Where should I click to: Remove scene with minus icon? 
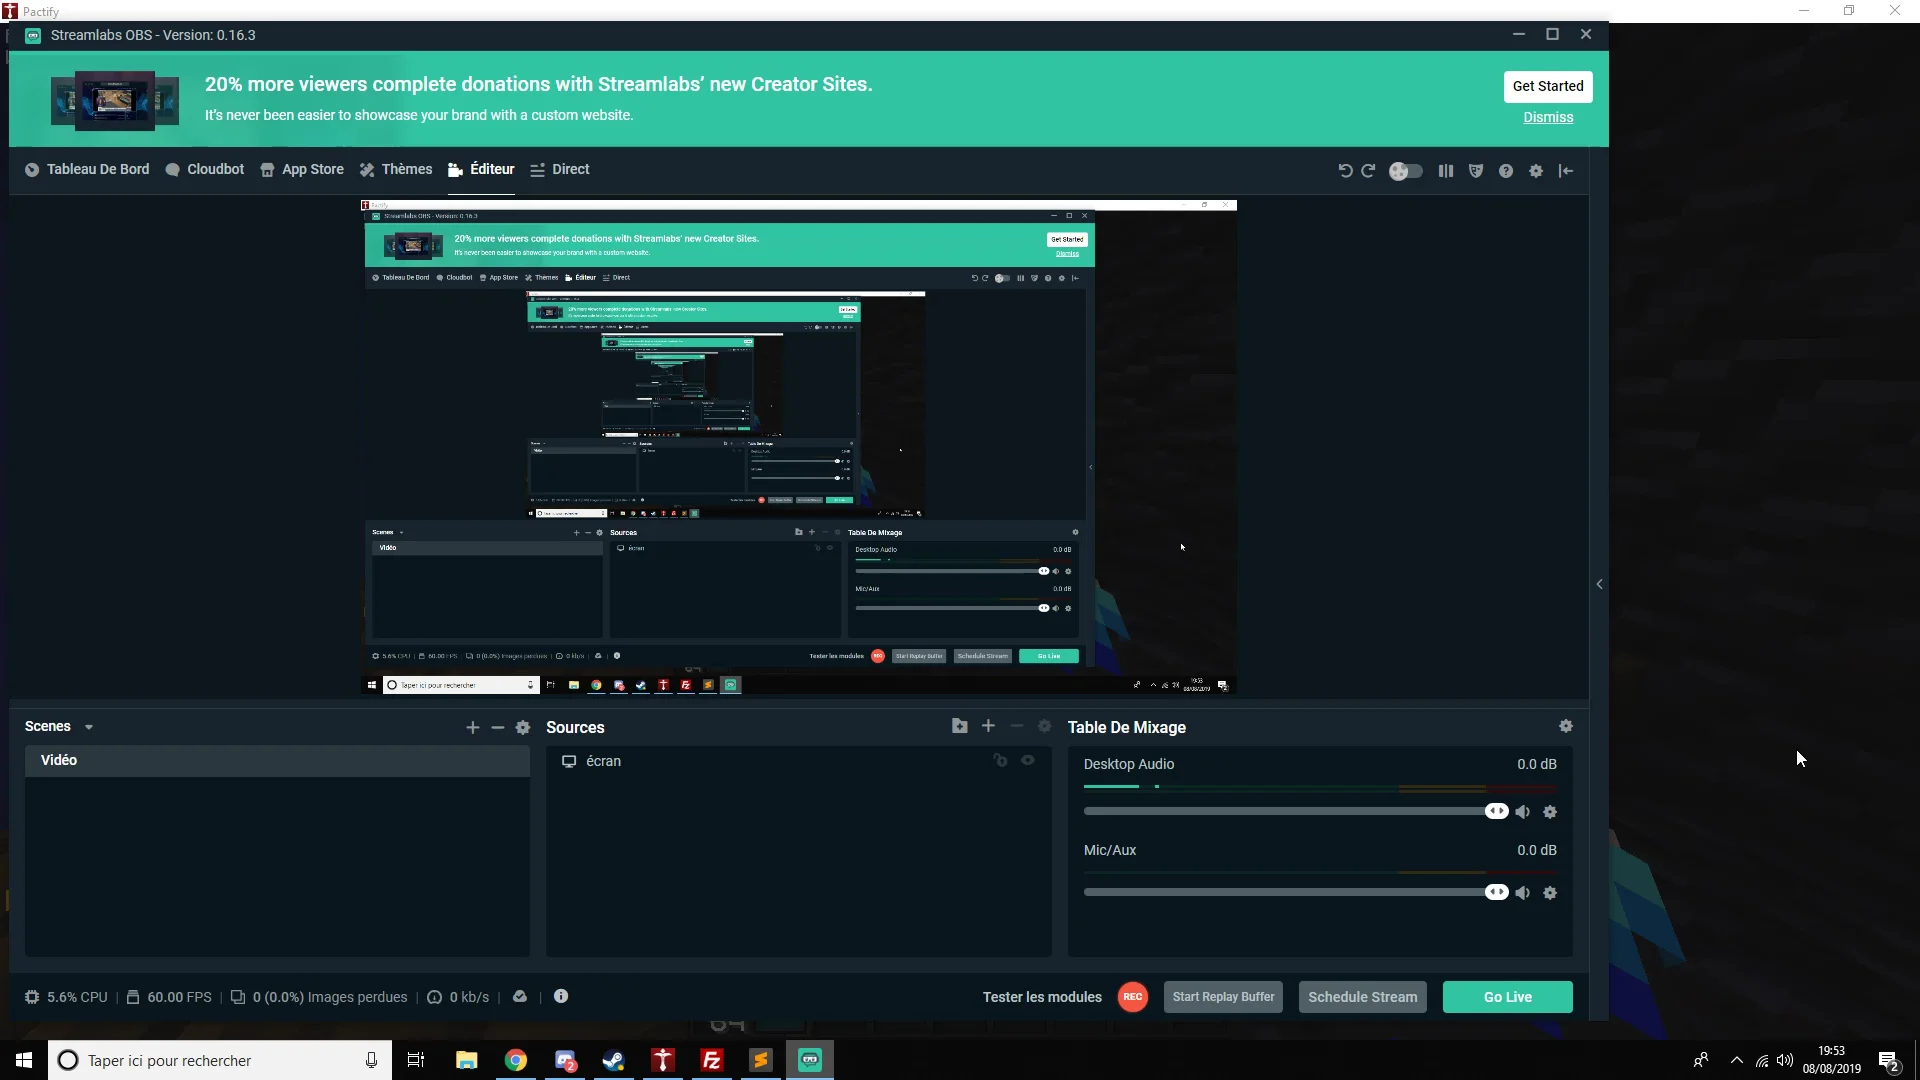tap(498, 728)
